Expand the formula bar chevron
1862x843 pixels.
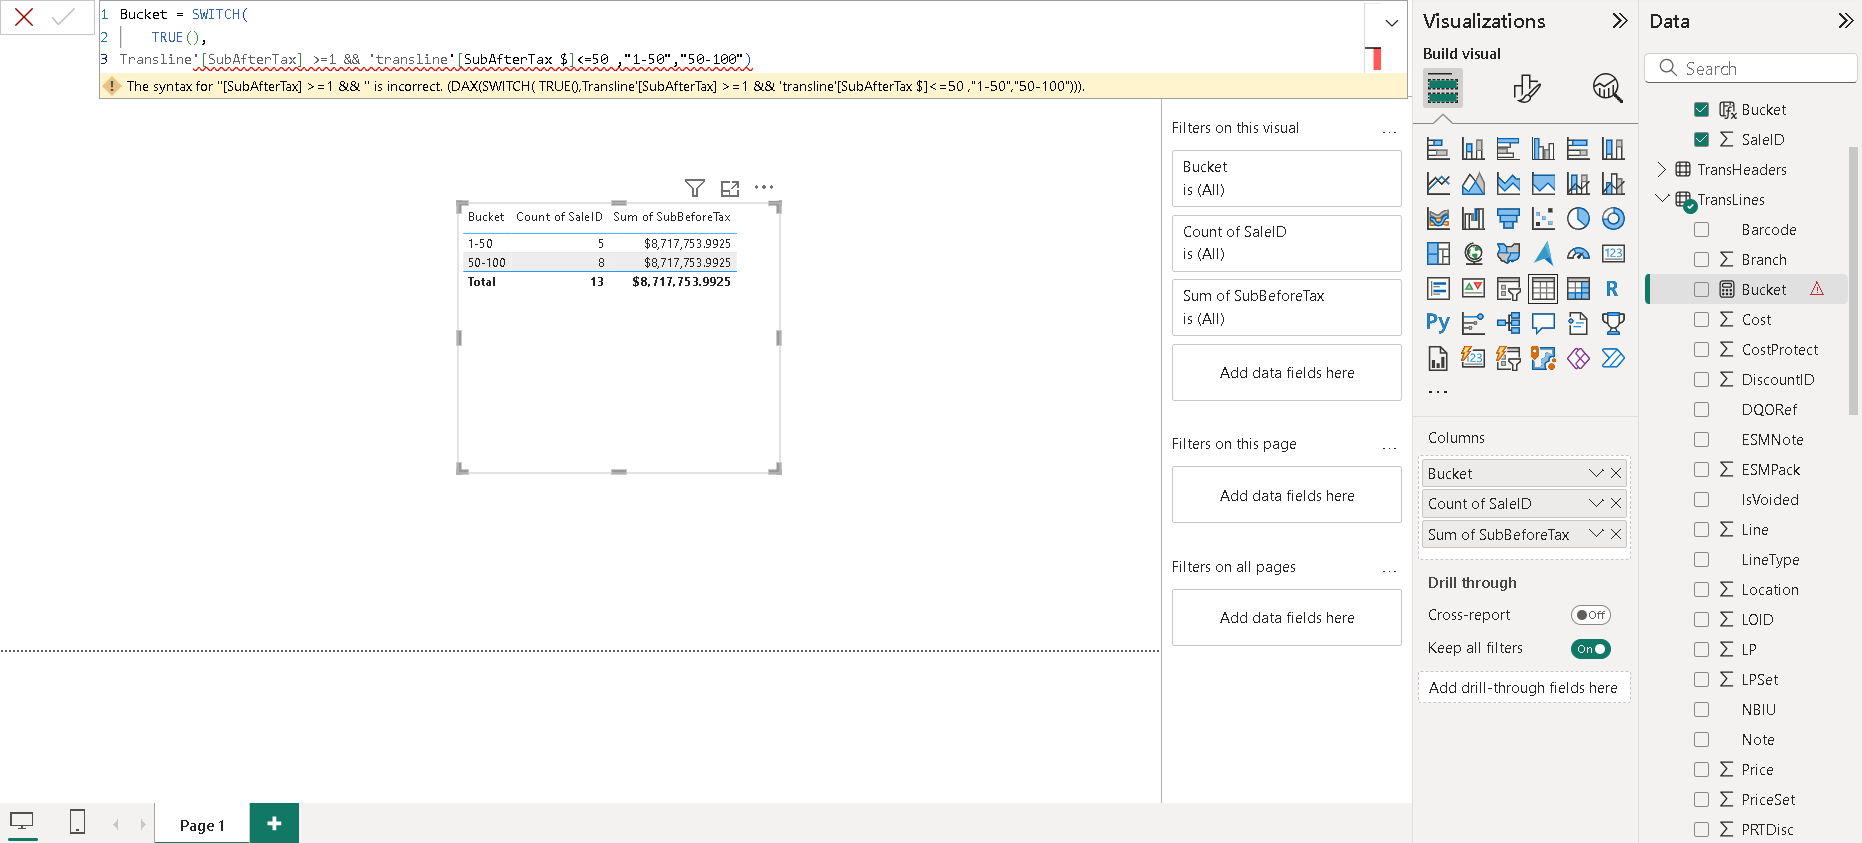(1391, 23)
